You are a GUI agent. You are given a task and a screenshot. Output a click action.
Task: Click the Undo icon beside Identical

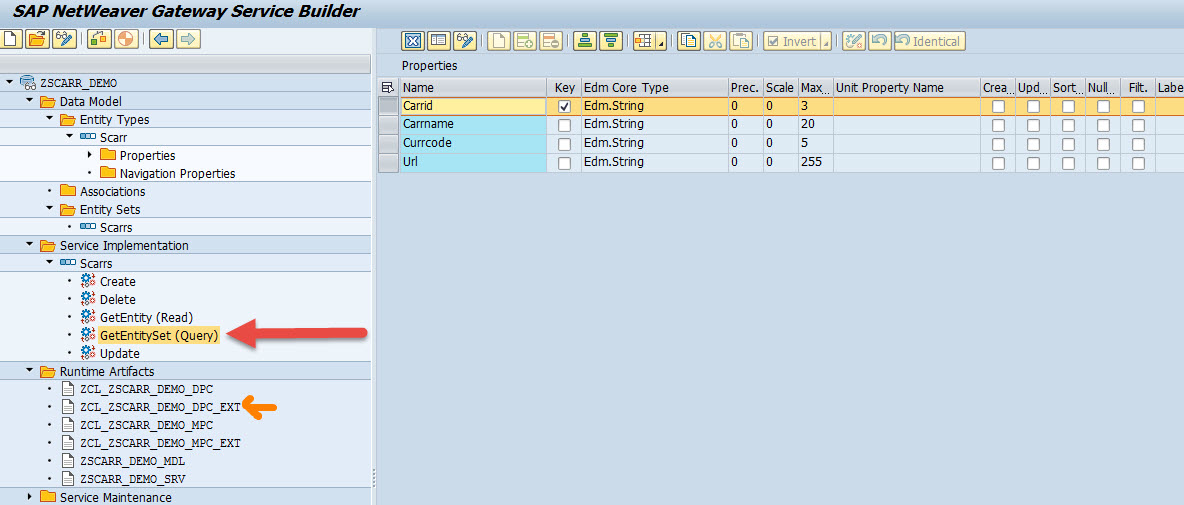[x=880, y=42]
